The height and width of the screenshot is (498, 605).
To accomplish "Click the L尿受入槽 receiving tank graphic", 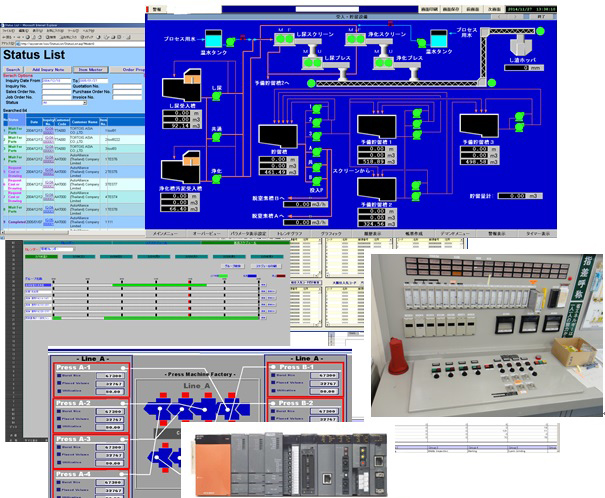I will click(x=181, y=86).
